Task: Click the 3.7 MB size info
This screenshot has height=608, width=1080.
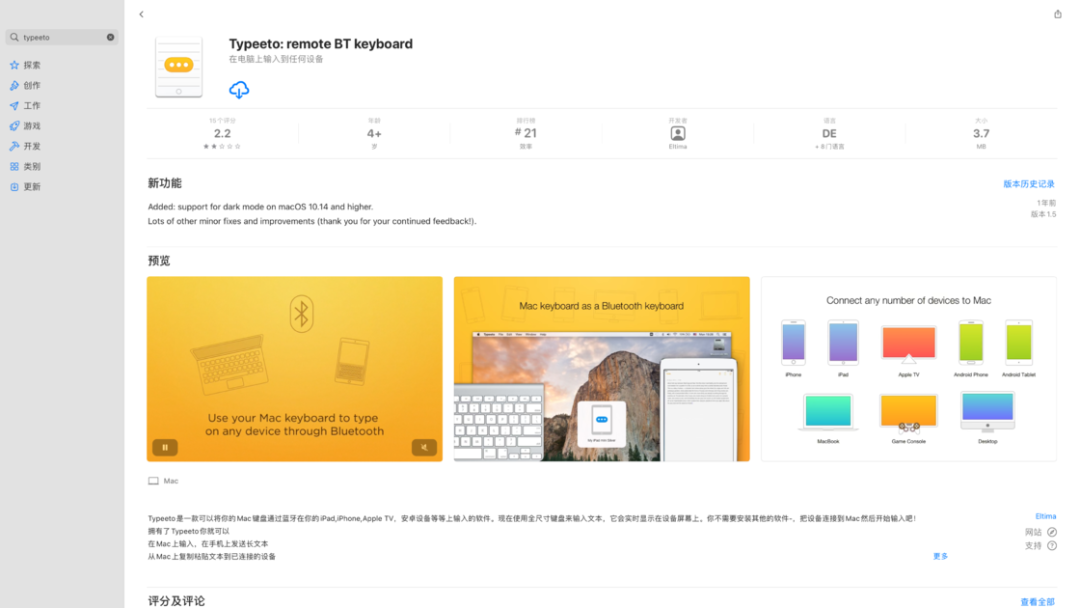Action: [x=981, y=134]
